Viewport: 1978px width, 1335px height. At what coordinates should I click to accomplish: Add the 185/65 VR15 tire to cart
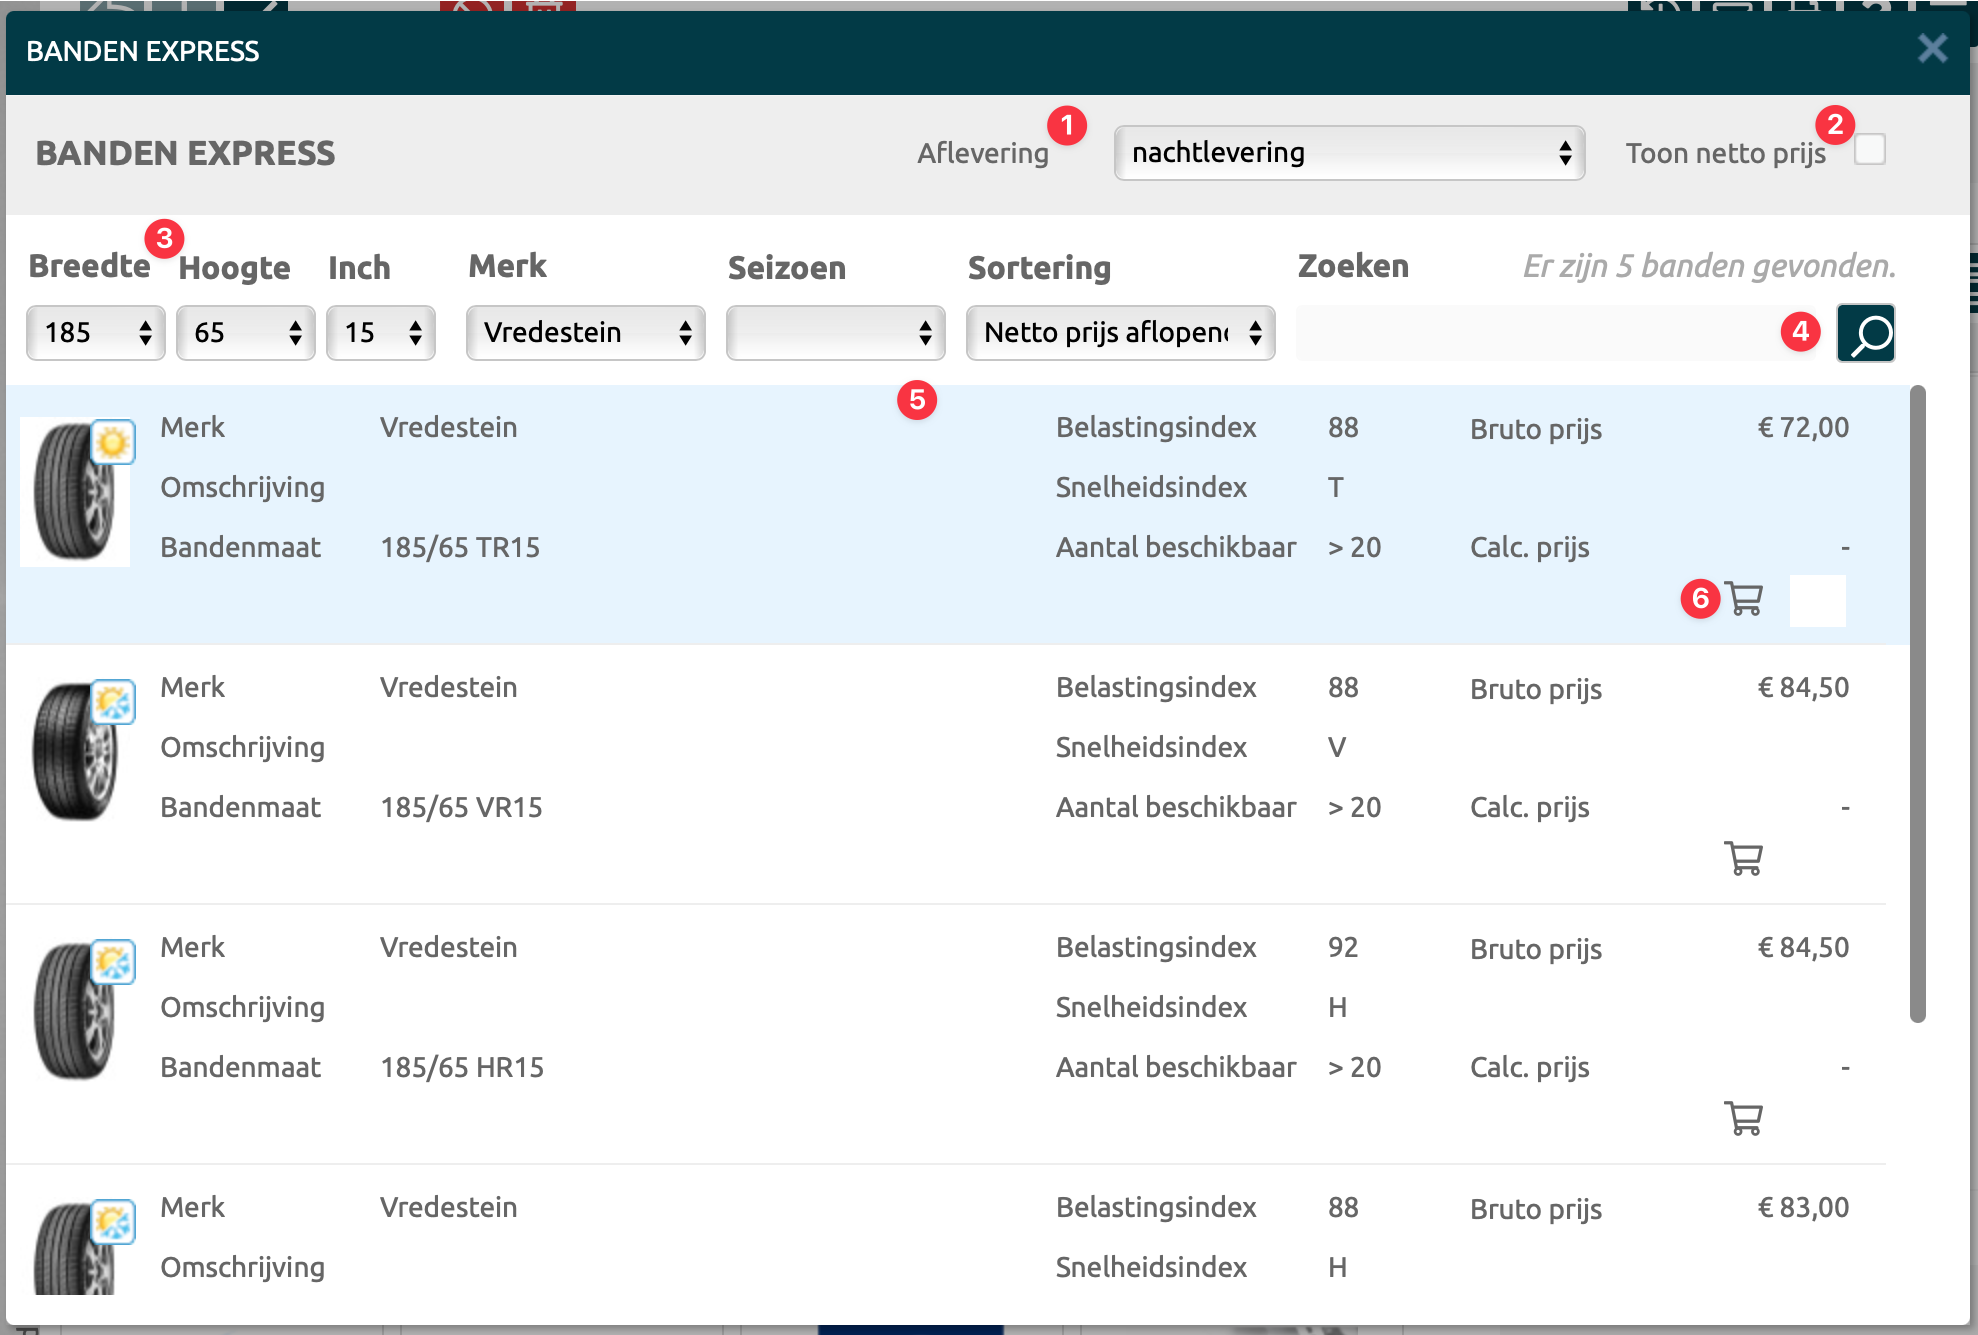pos(1744,858)
